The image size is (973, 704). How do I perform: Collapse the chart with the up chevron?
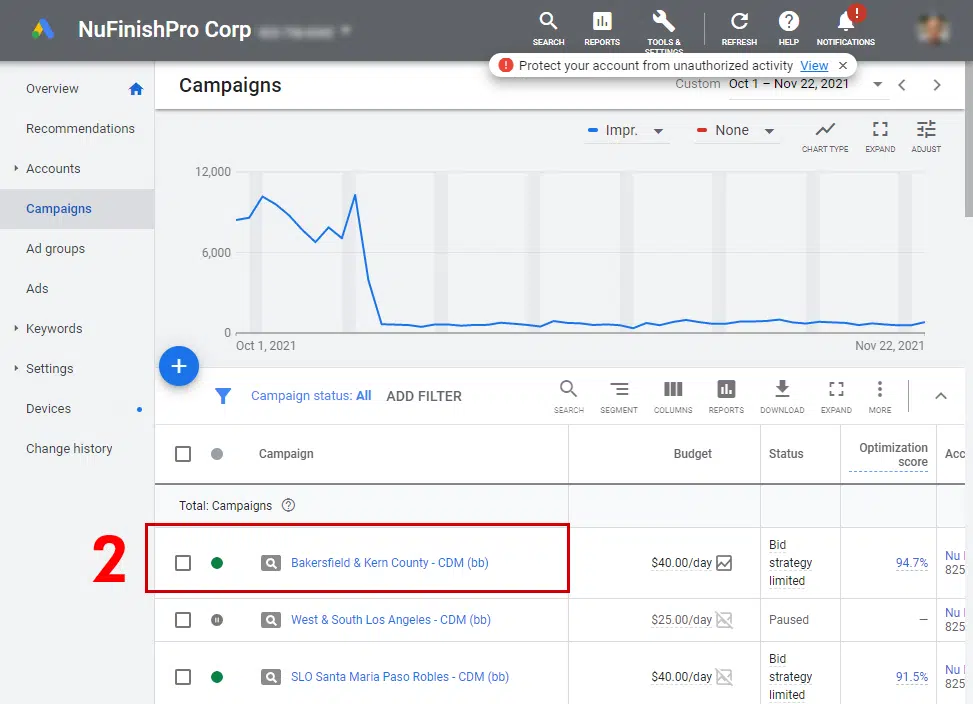tap(941, 396)
